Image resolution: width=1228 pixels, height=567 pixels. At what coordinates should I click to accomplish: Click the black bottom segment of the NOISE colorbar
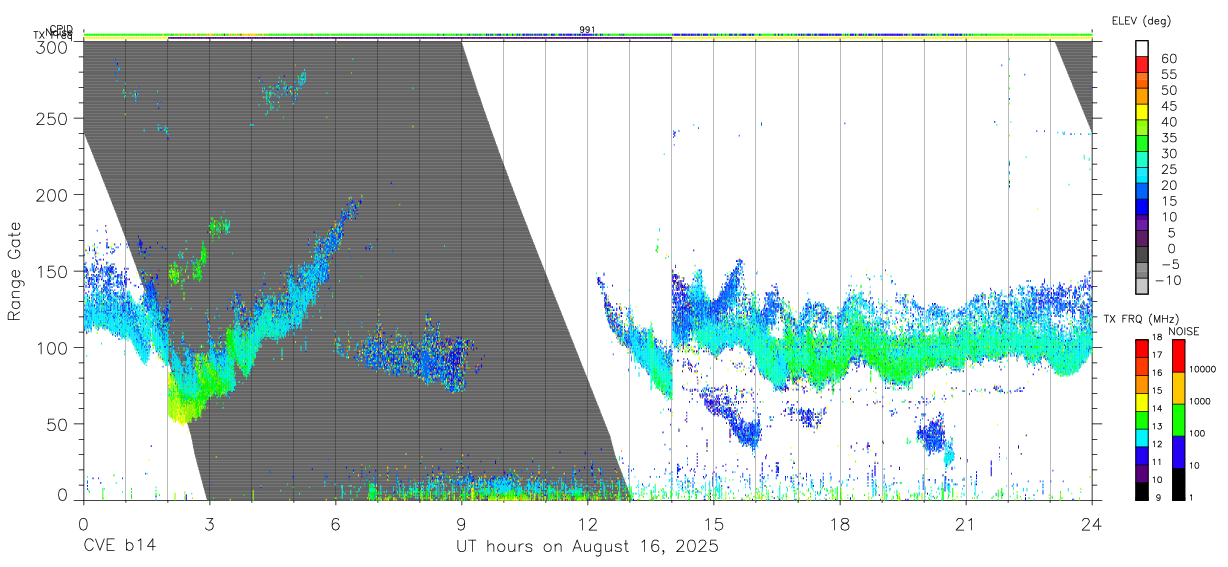[x=1178, y=484]
